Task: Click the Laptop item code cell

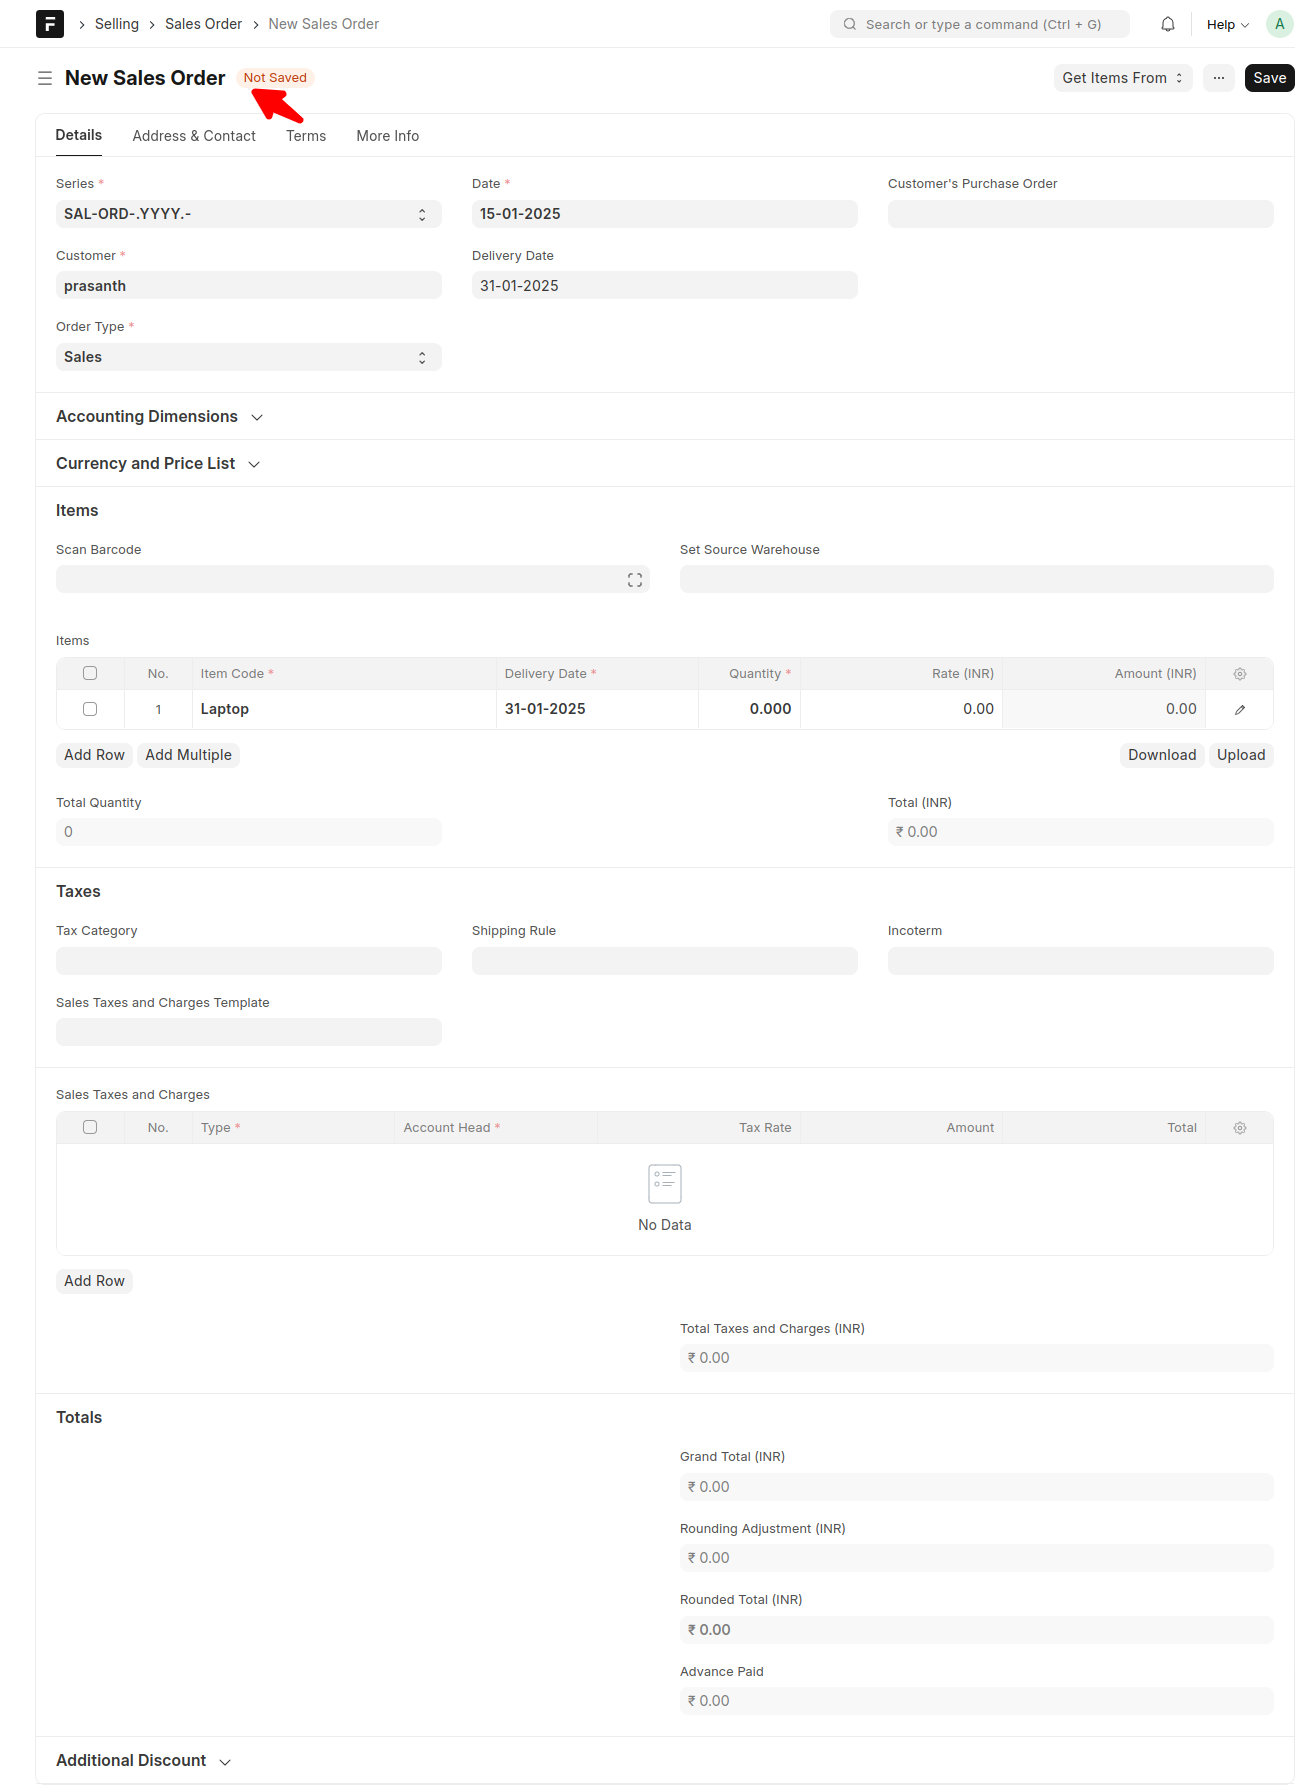Action: tap(344, 709)
